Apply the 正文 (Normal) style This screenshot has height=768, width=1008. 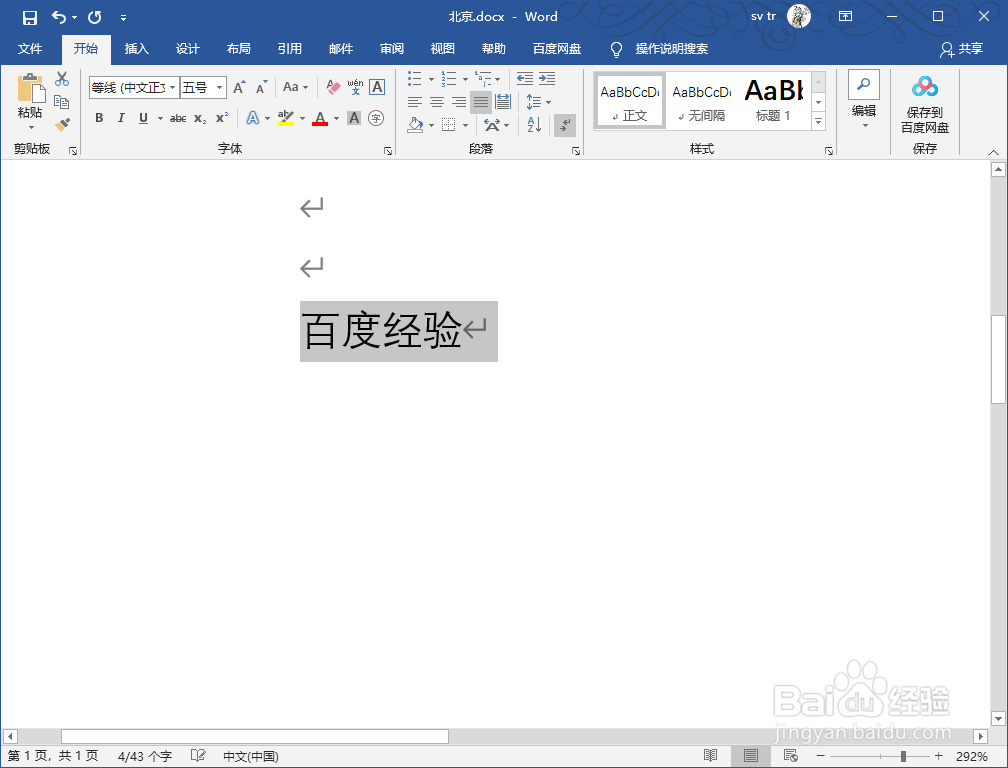point(629,101)
